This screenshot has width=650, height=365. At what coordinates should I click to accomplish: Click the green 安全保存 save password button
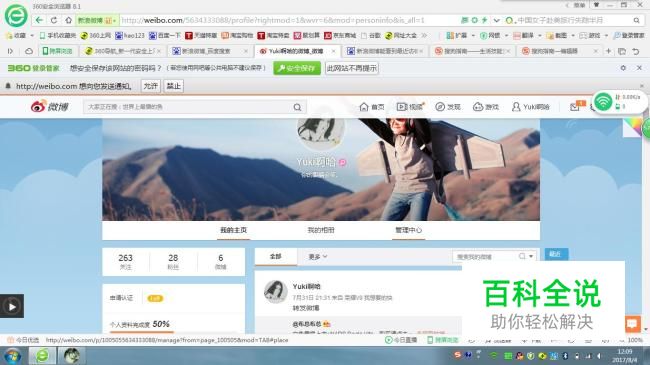pos(297,68)
